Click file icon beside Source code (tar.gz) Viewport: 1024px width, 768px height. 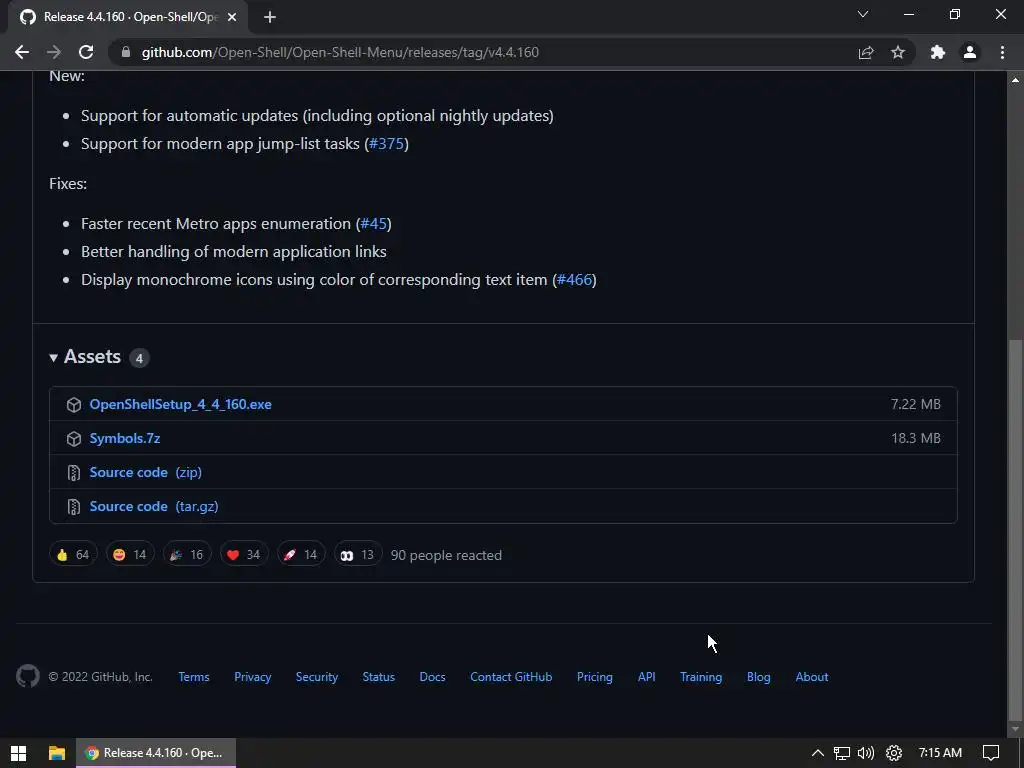[x=74, y=506]
